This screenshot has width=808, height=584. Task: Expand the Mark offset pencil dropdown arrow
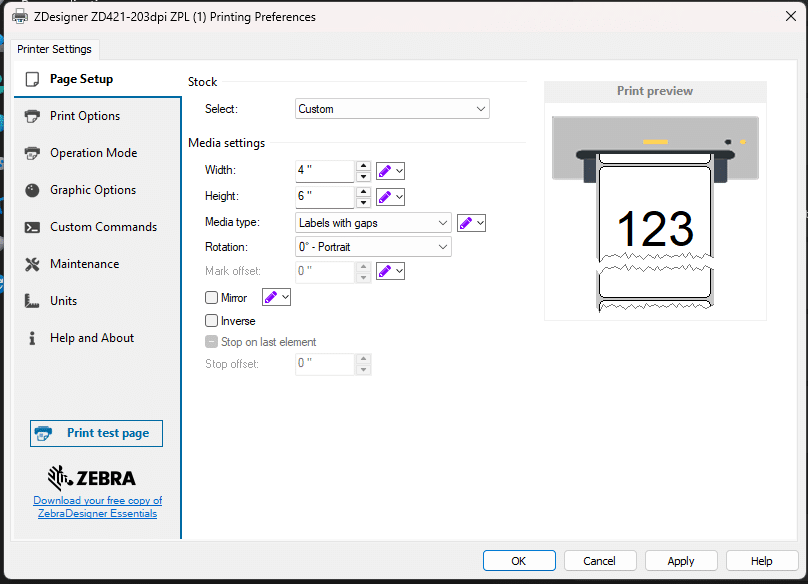[x=399, y=271]
